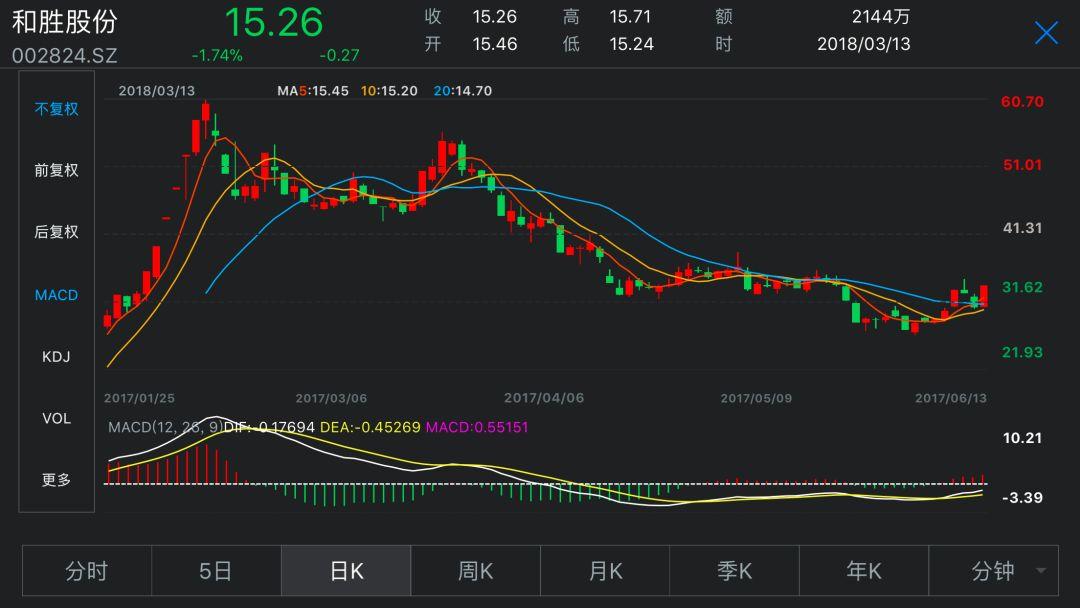Screen dimensions: 1080x608
Task: Click the 和胜股份 stock name
Action: [x=65, y=23]
